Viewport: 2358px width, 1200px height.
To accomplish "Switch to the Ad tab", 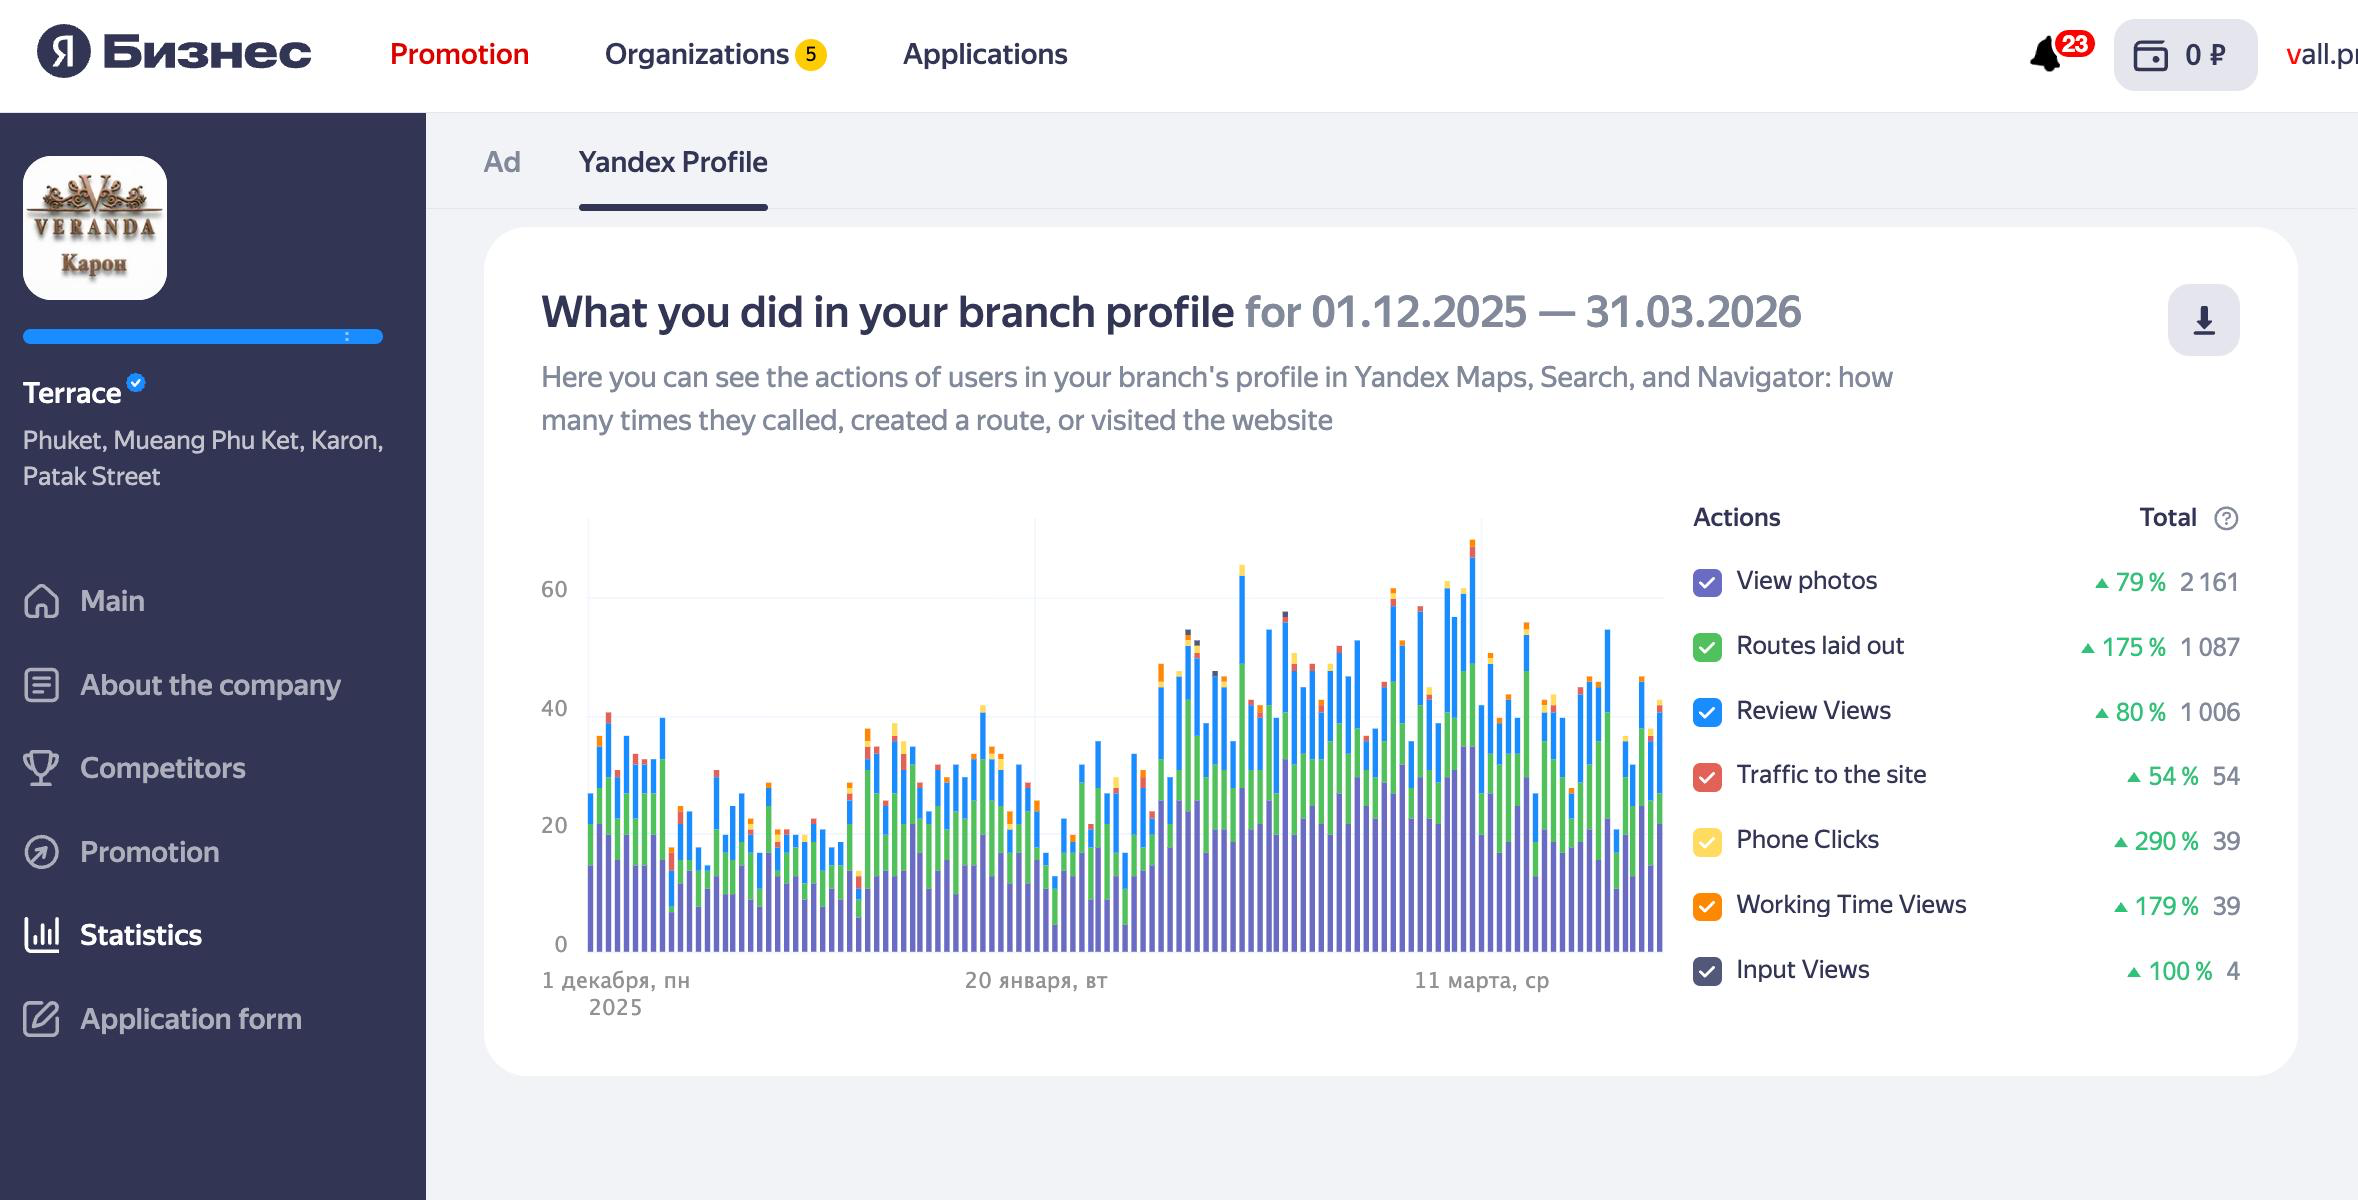I will tap(502, 162).
